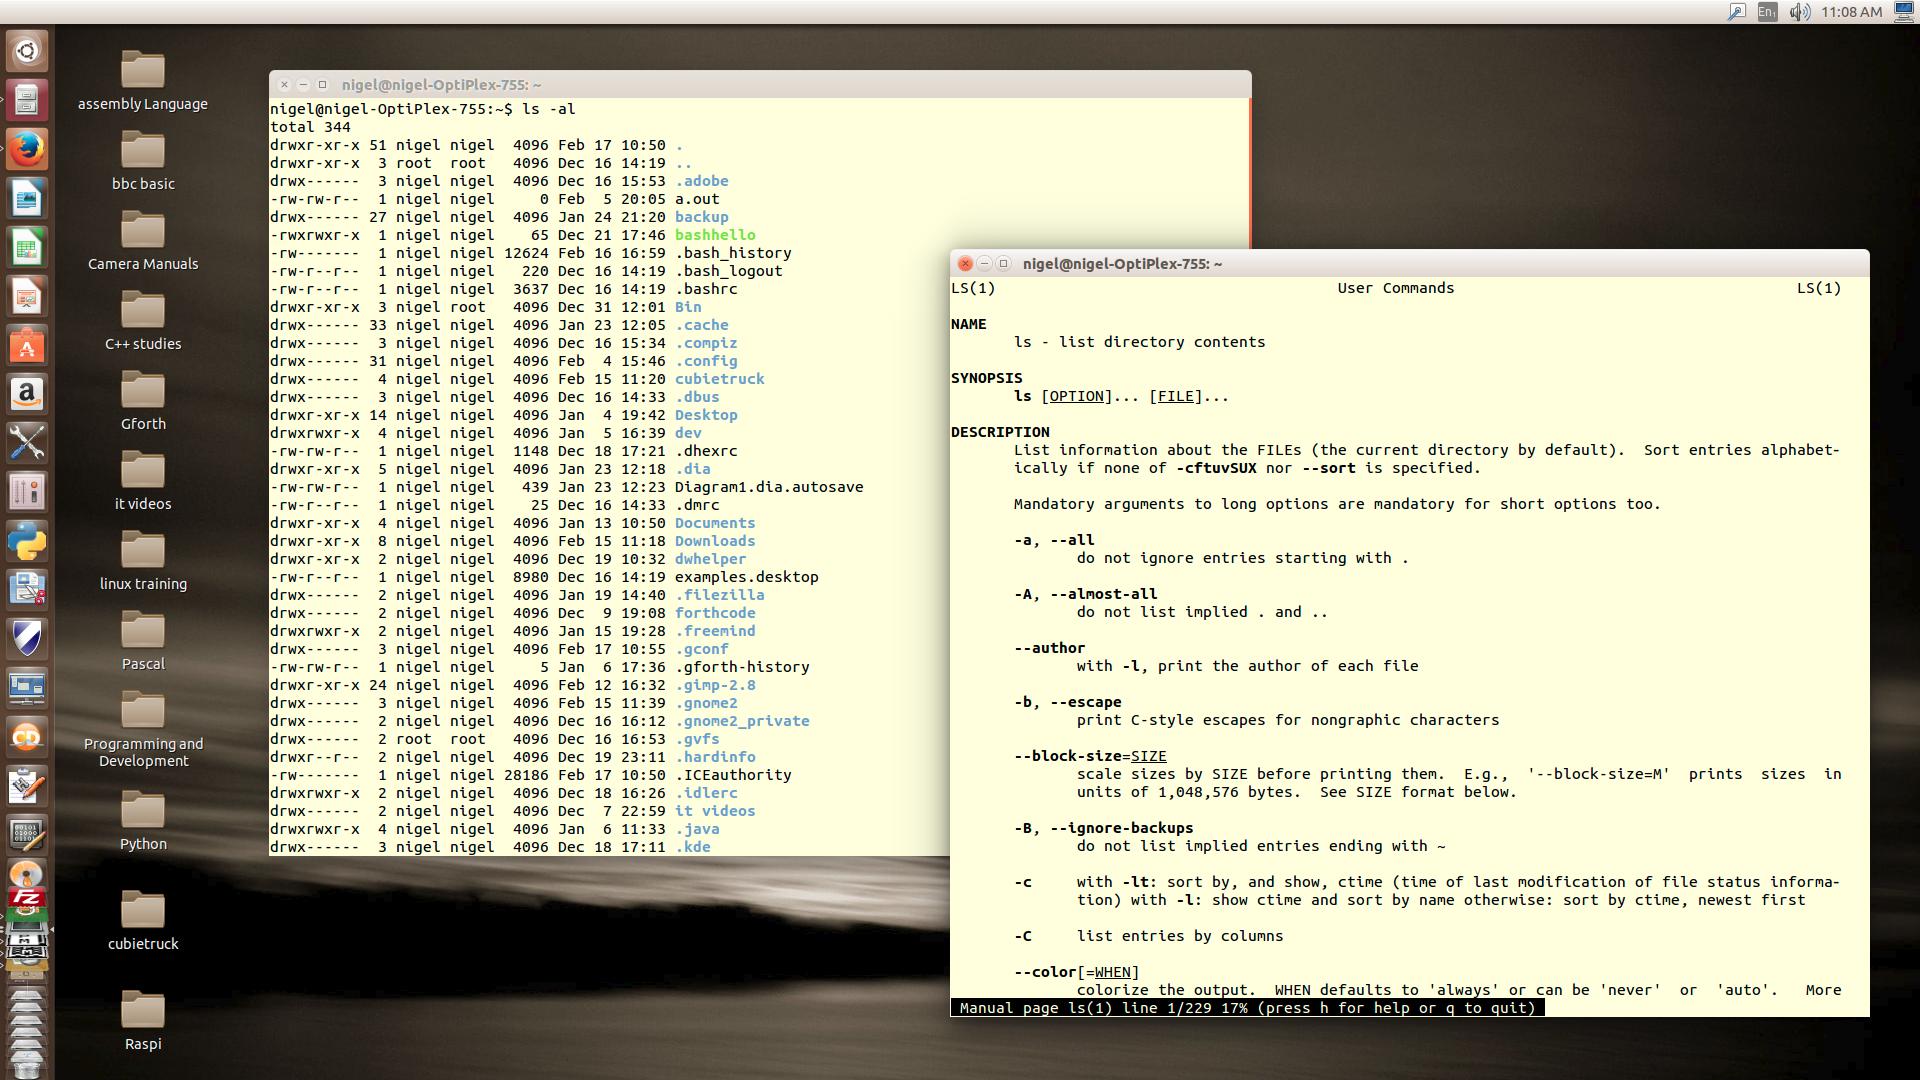Click the Amazon launcher icon
The image size is (1920, 1080).
pyautogui.click(x=27, y=394)
